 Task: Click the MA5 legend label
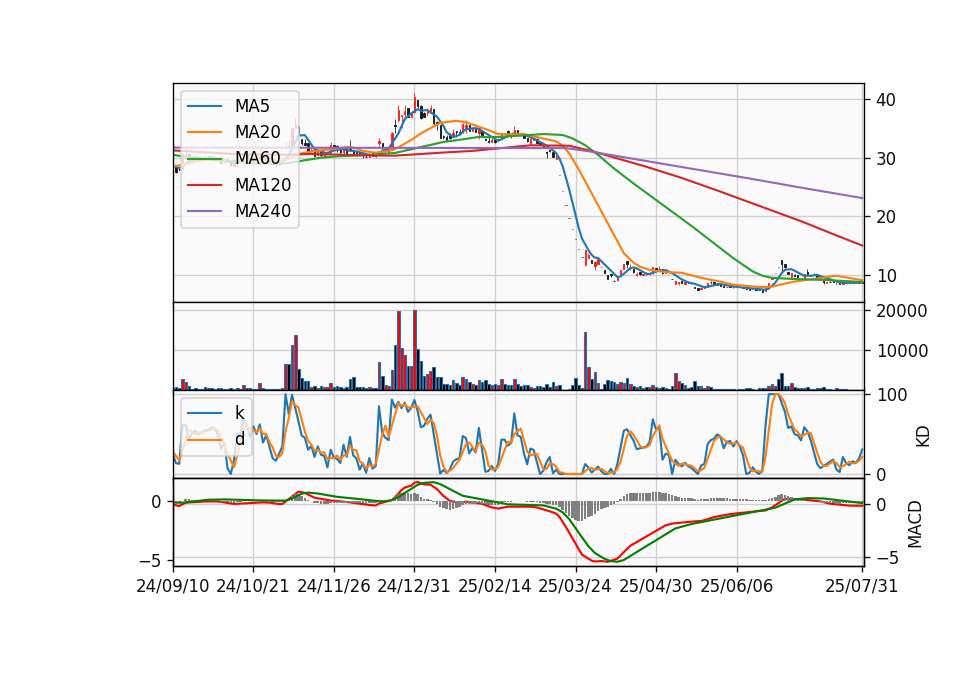[252, 106]
